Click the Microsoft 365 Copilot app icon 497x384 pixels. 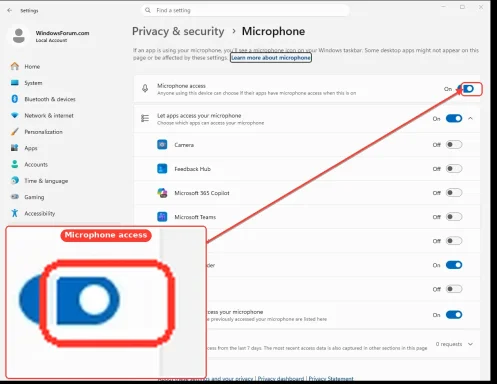click(162, 193)
